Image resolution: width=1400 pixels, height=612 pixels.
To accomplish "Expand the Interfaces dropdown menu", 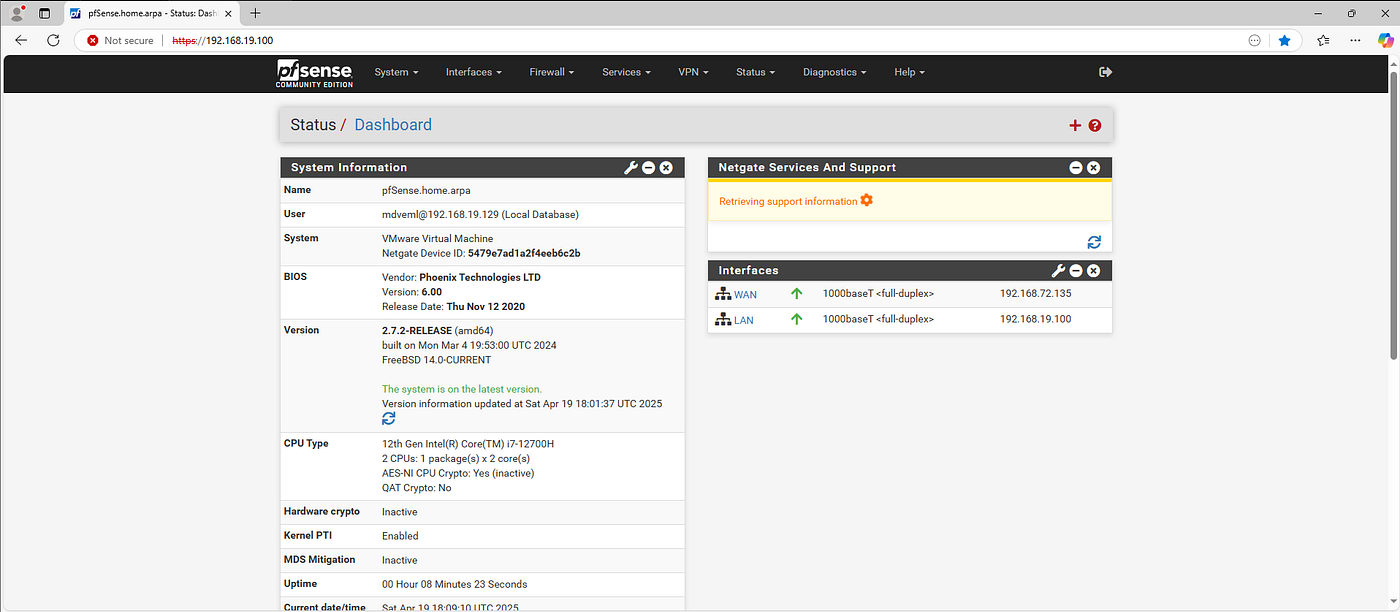I will point(474,72).
